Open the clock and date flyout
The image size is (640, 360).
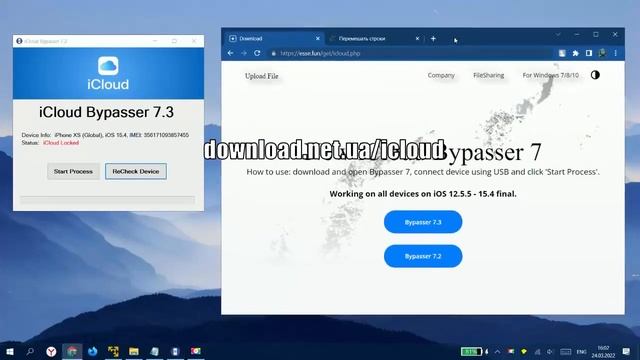tap(603, 351)
